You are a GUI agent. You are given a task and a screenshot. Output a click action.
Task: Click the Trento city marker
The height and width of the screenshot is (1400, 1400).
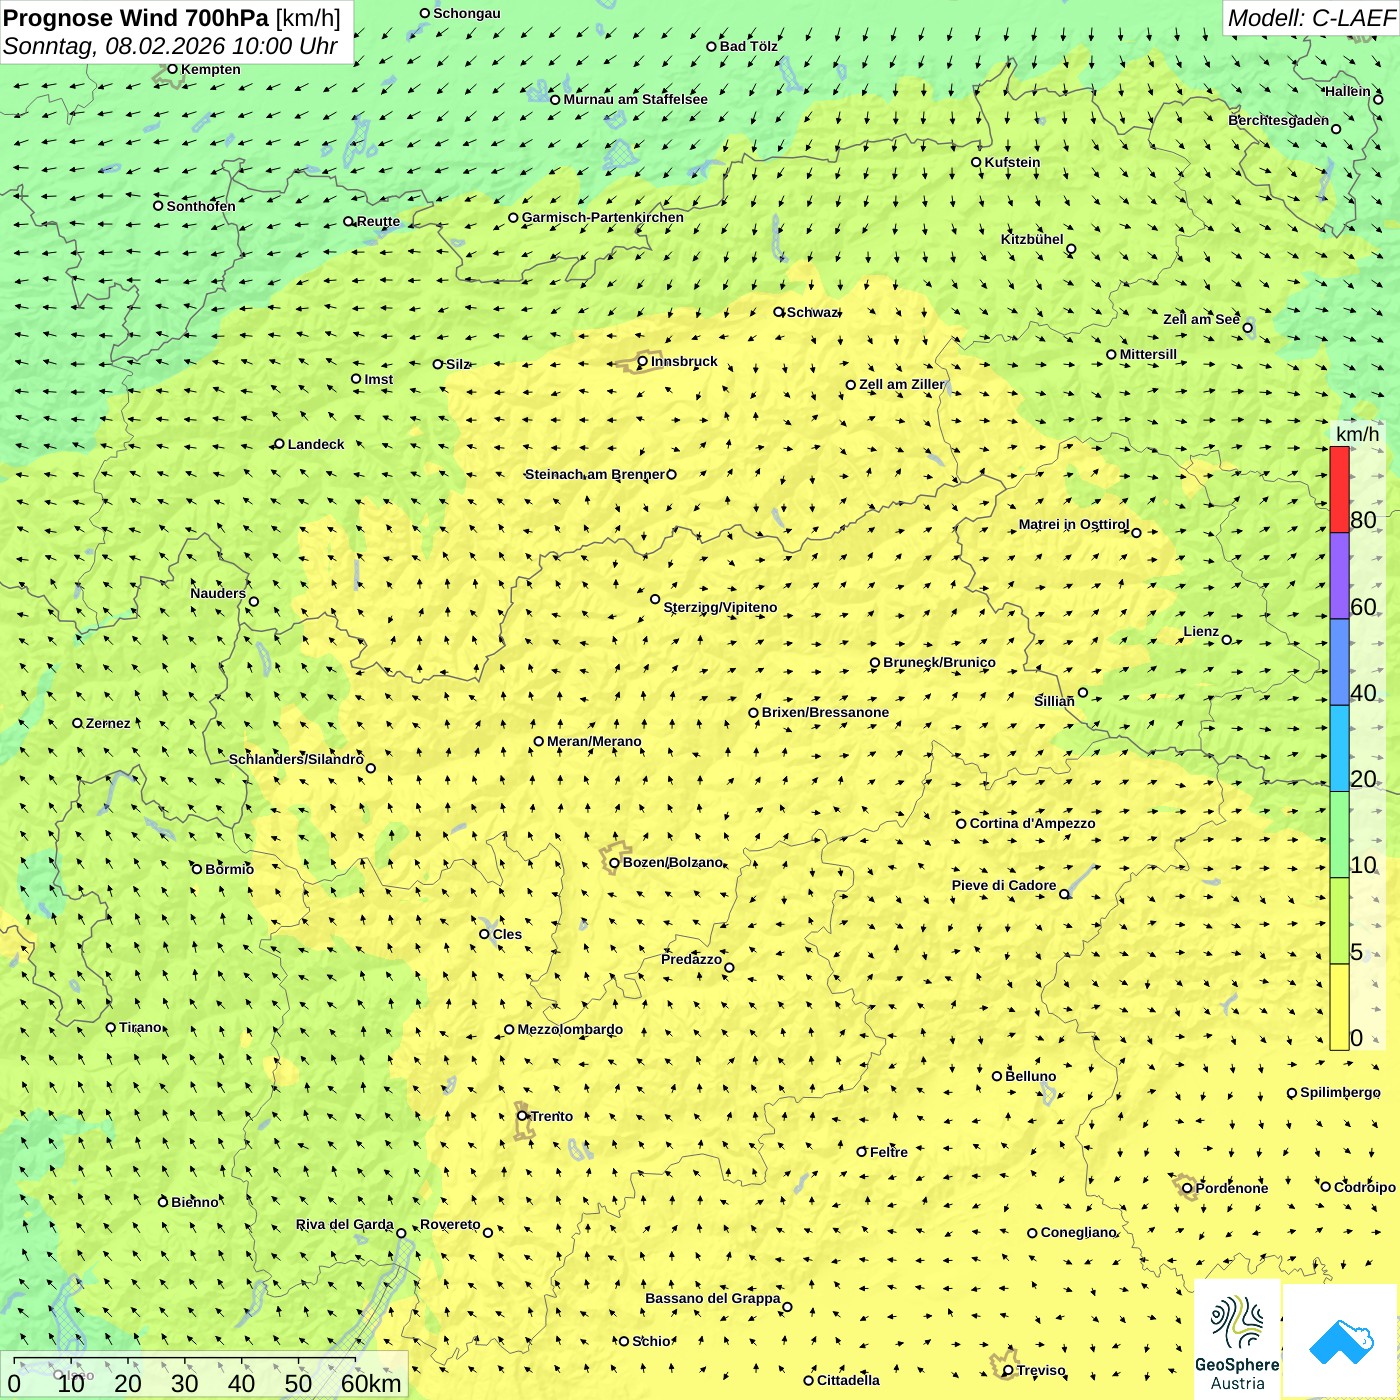(522, 1116)
